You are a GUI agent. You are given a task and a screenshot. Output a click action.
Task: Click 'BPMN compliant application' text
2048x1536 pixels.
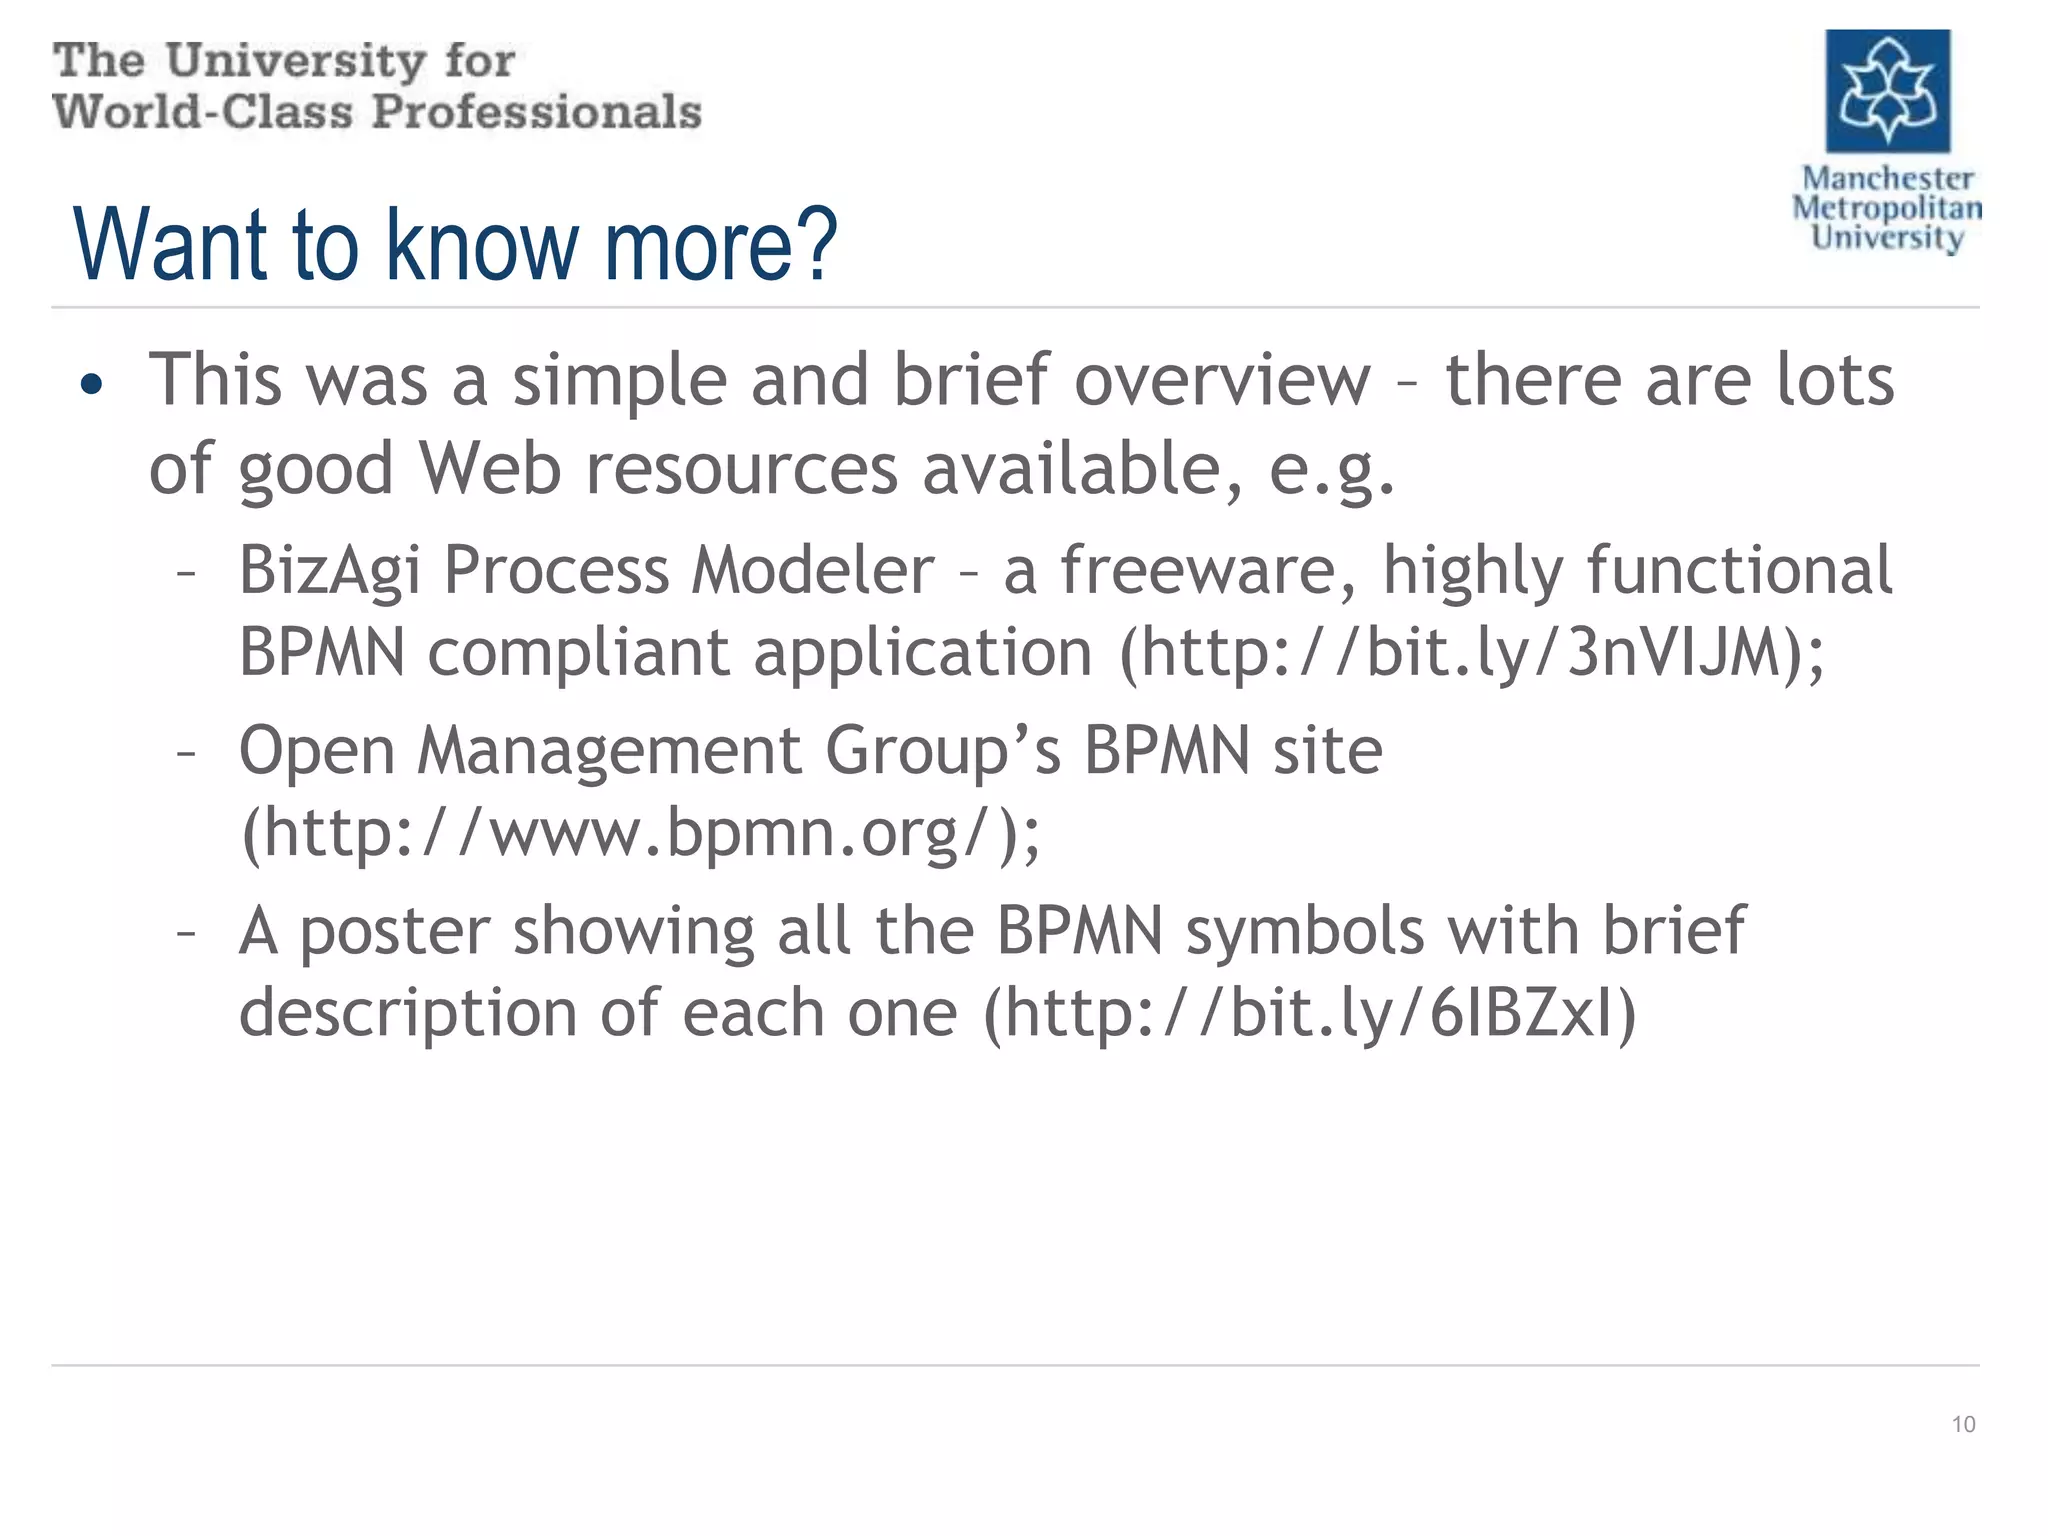pyautogui.click(x=666, y=652)
